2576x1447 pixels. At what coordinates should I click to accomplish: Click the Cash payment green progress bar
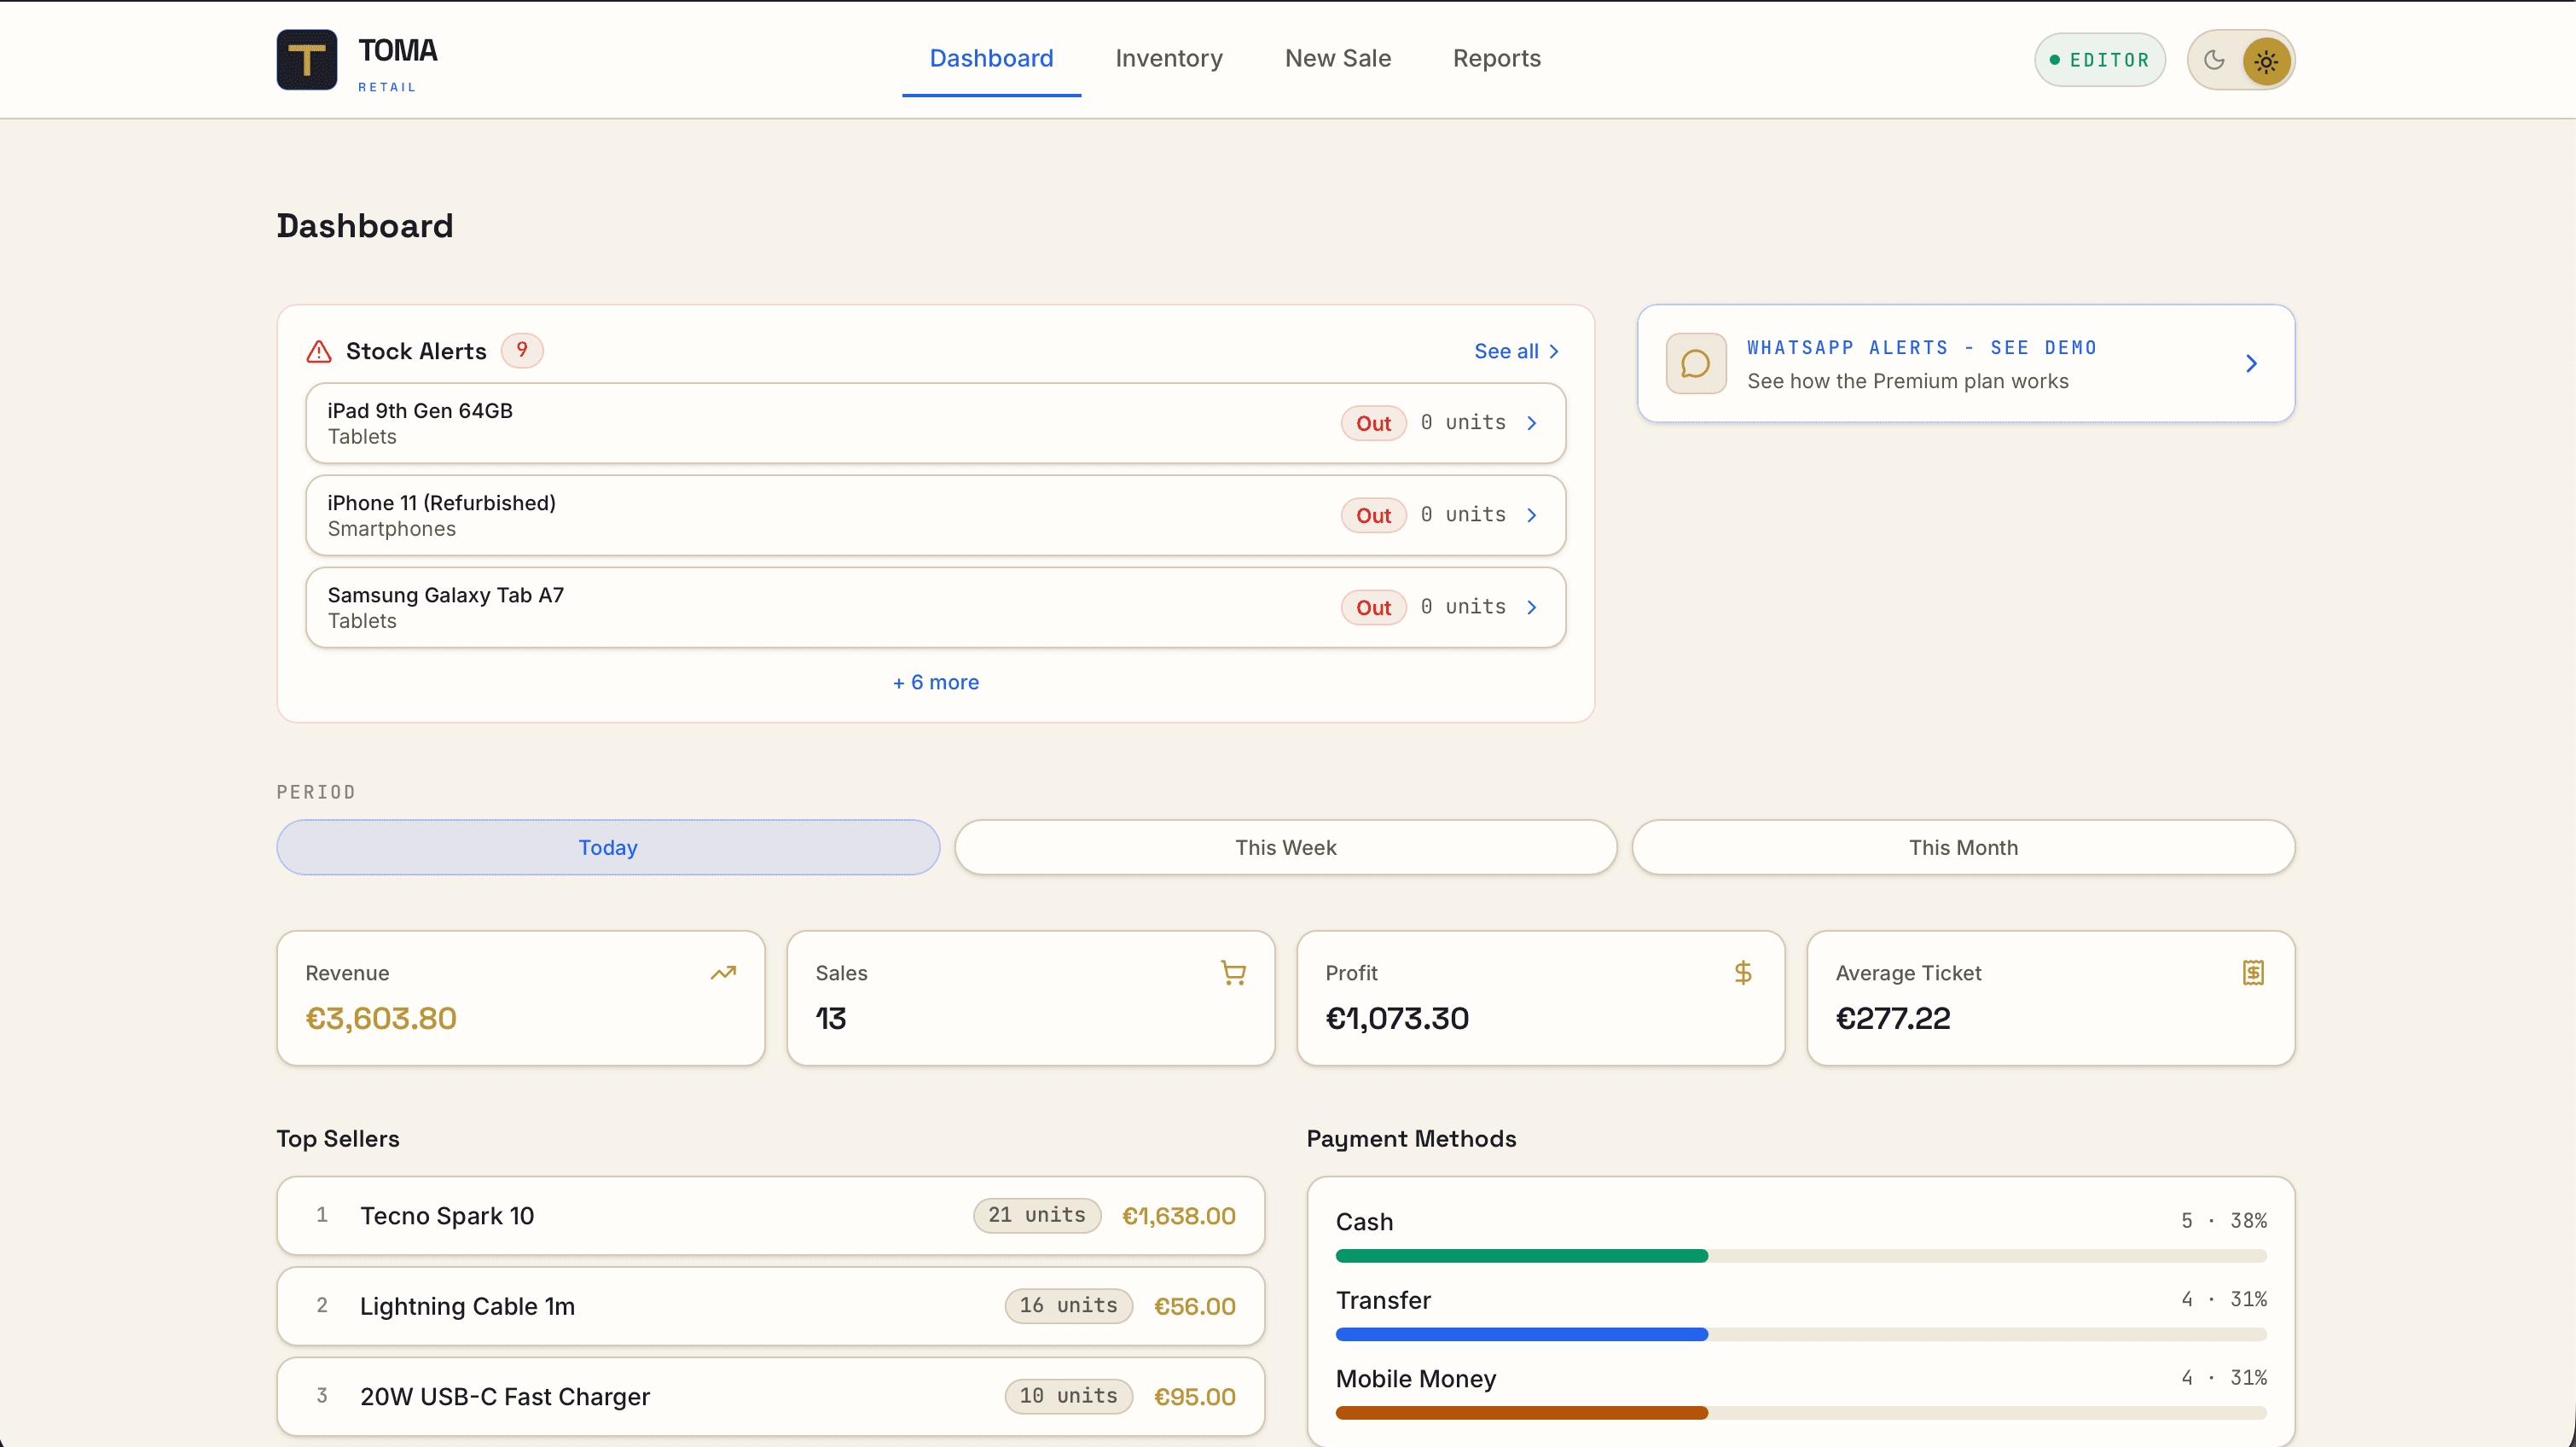pos(1522,1256)
